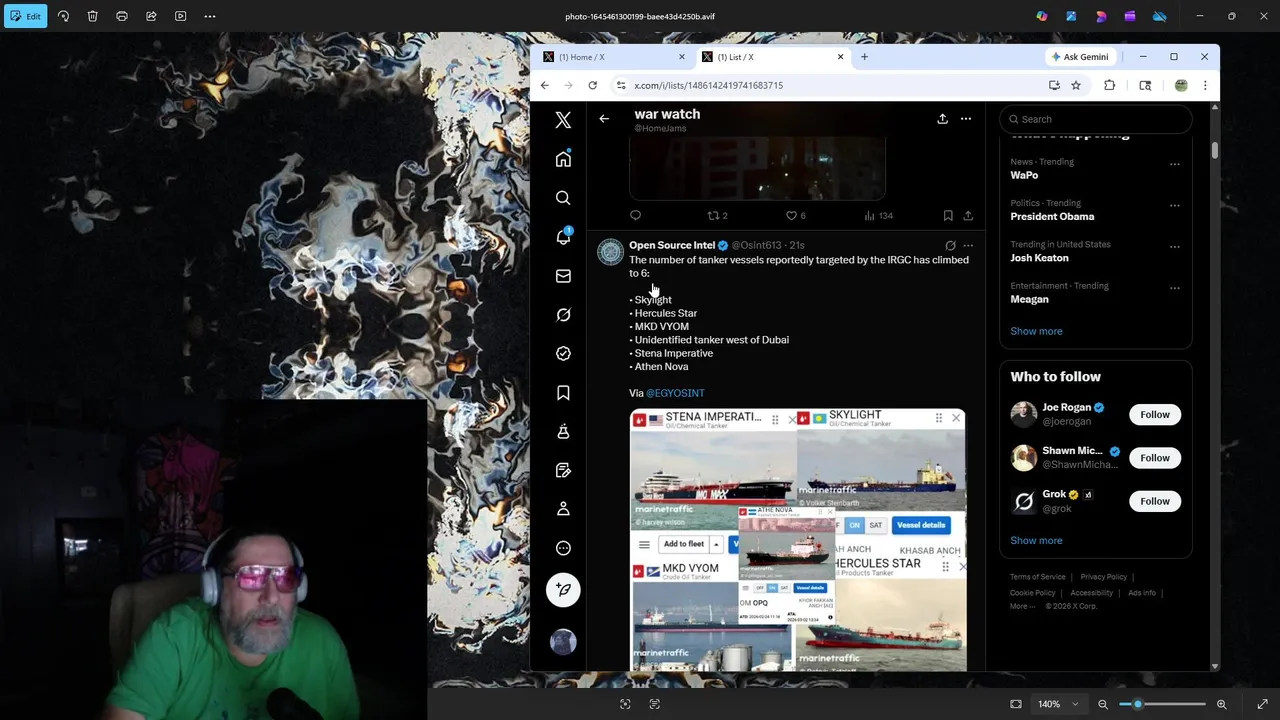Go back from war watch list
Screen dimensions: 1280x720
604,119
